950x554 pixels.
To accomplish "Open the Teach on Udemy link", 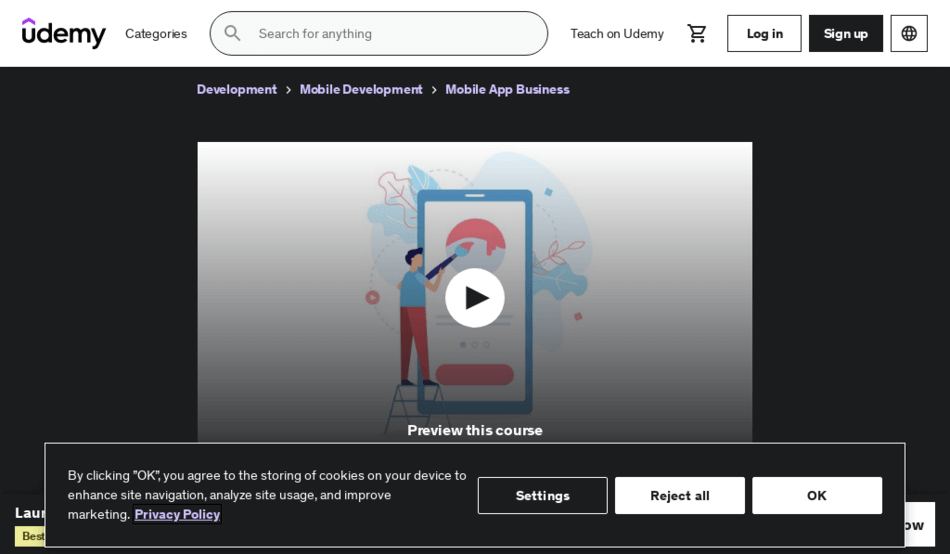I will pos(616,33).
